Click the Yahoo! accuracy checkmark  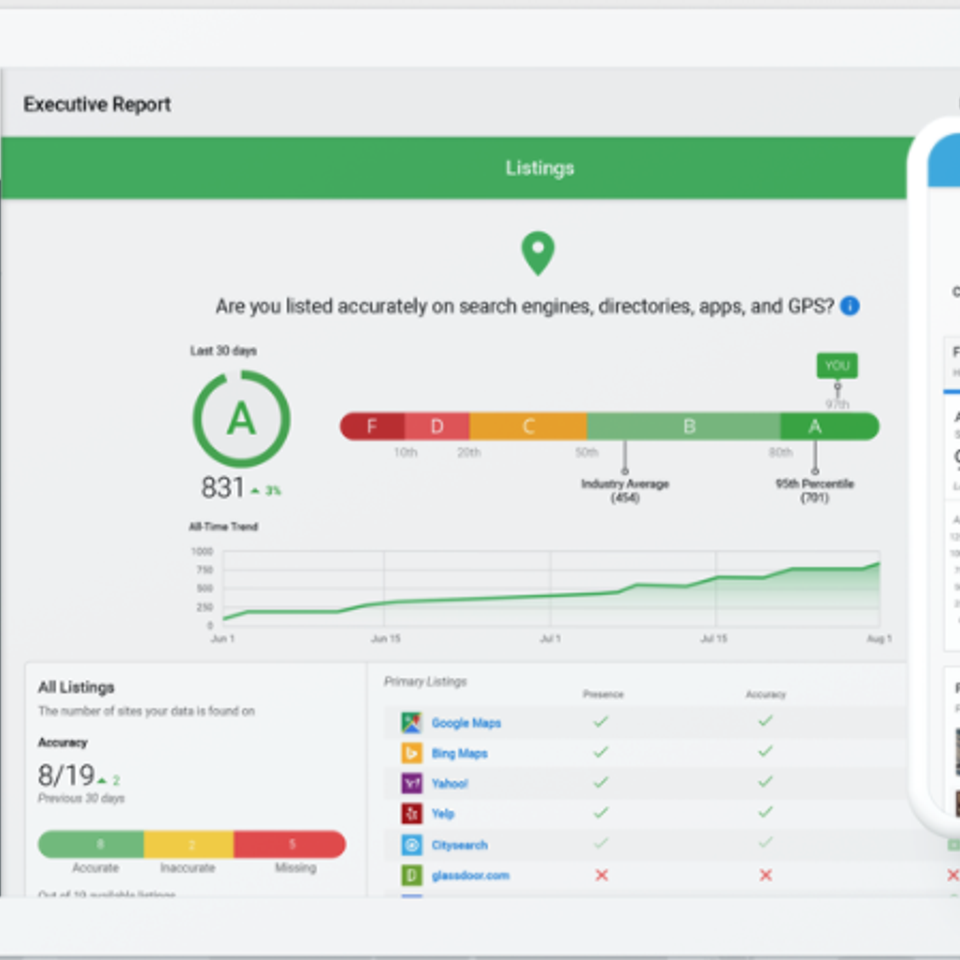(x=765, y=782)
